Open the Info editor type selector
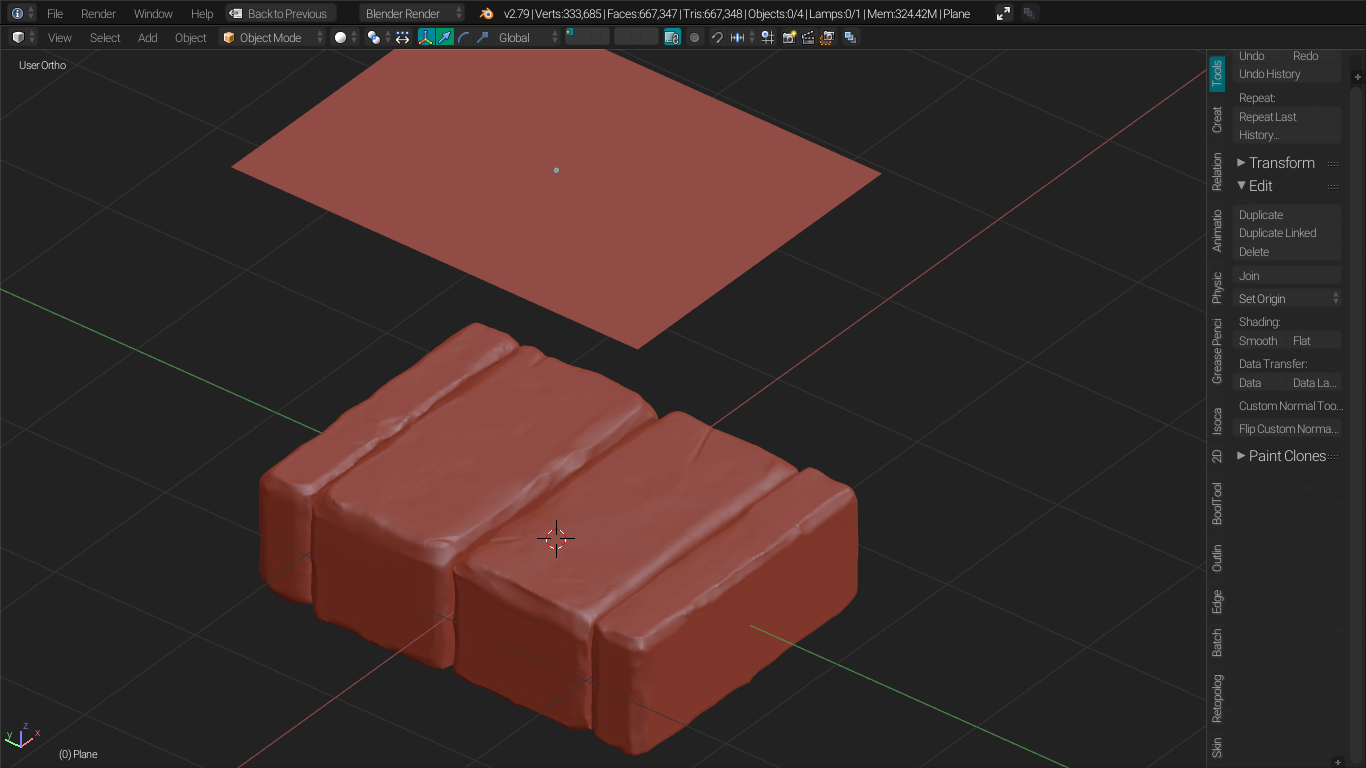The width and height of the screenshot is (1366, 768). coord(22,13)
